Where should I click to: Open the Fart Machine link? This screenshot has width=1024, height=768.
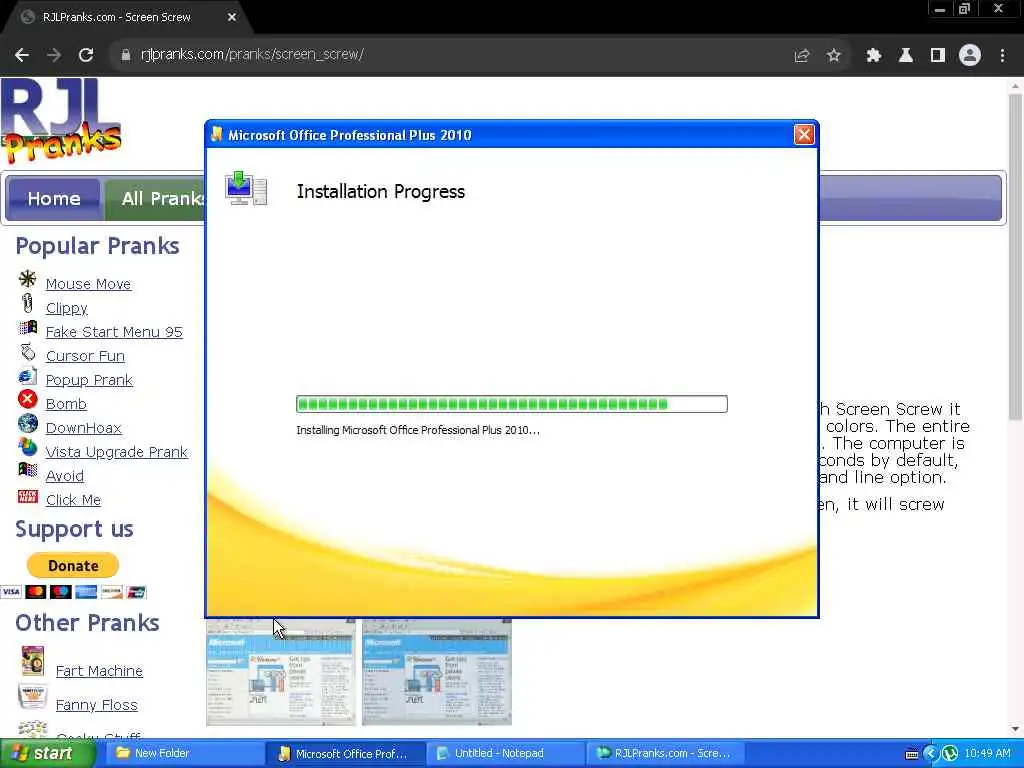tap(99, 671)
